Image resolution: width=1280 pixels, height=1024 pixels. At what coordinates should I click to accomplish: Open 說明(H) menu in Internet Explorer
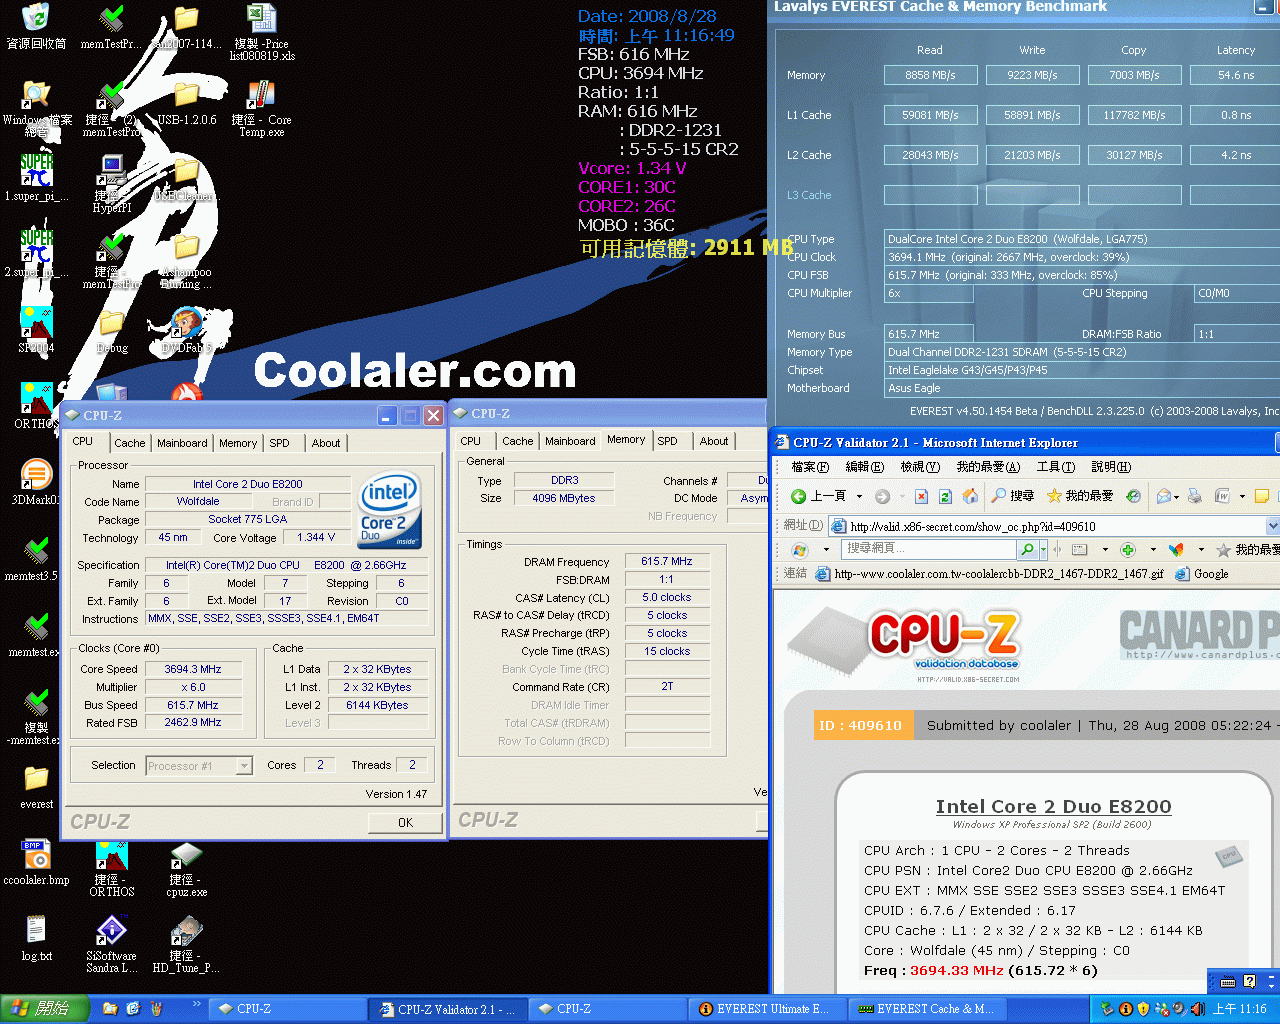click(x=1111, y=467)
